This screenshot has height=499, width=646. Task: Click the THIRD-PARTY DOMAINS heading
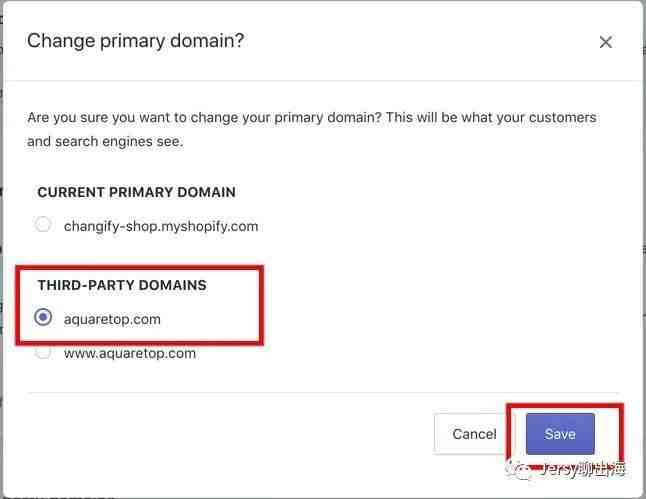(x=122, y=285)
